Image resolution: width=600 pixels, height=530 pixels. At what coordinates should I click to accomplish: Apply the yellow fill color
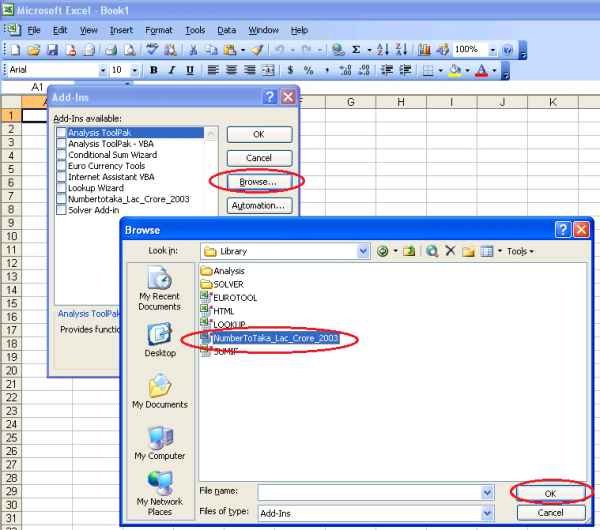coord(455,70)
